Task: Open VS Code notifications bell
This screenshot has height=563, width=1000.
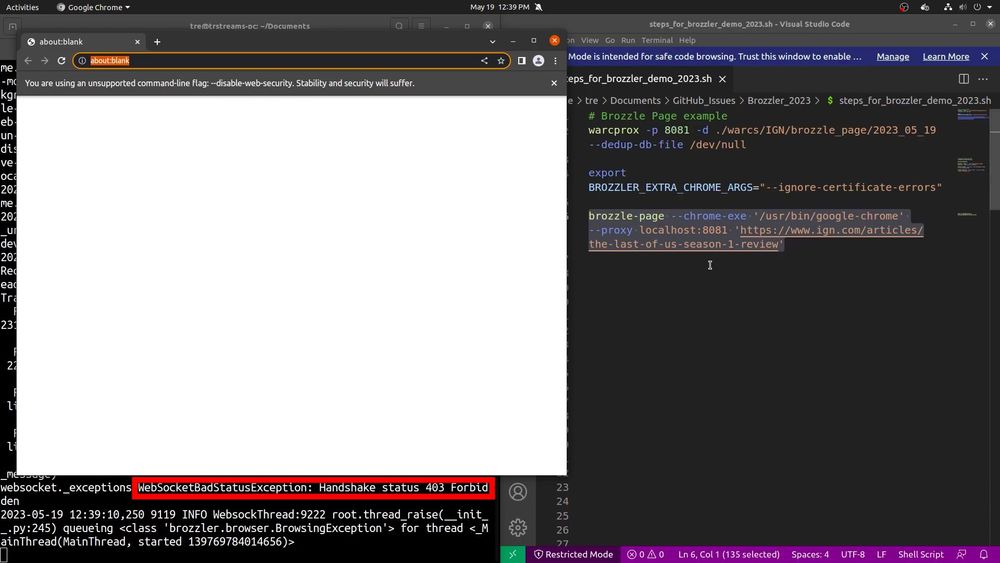Action: coord(983,555)
